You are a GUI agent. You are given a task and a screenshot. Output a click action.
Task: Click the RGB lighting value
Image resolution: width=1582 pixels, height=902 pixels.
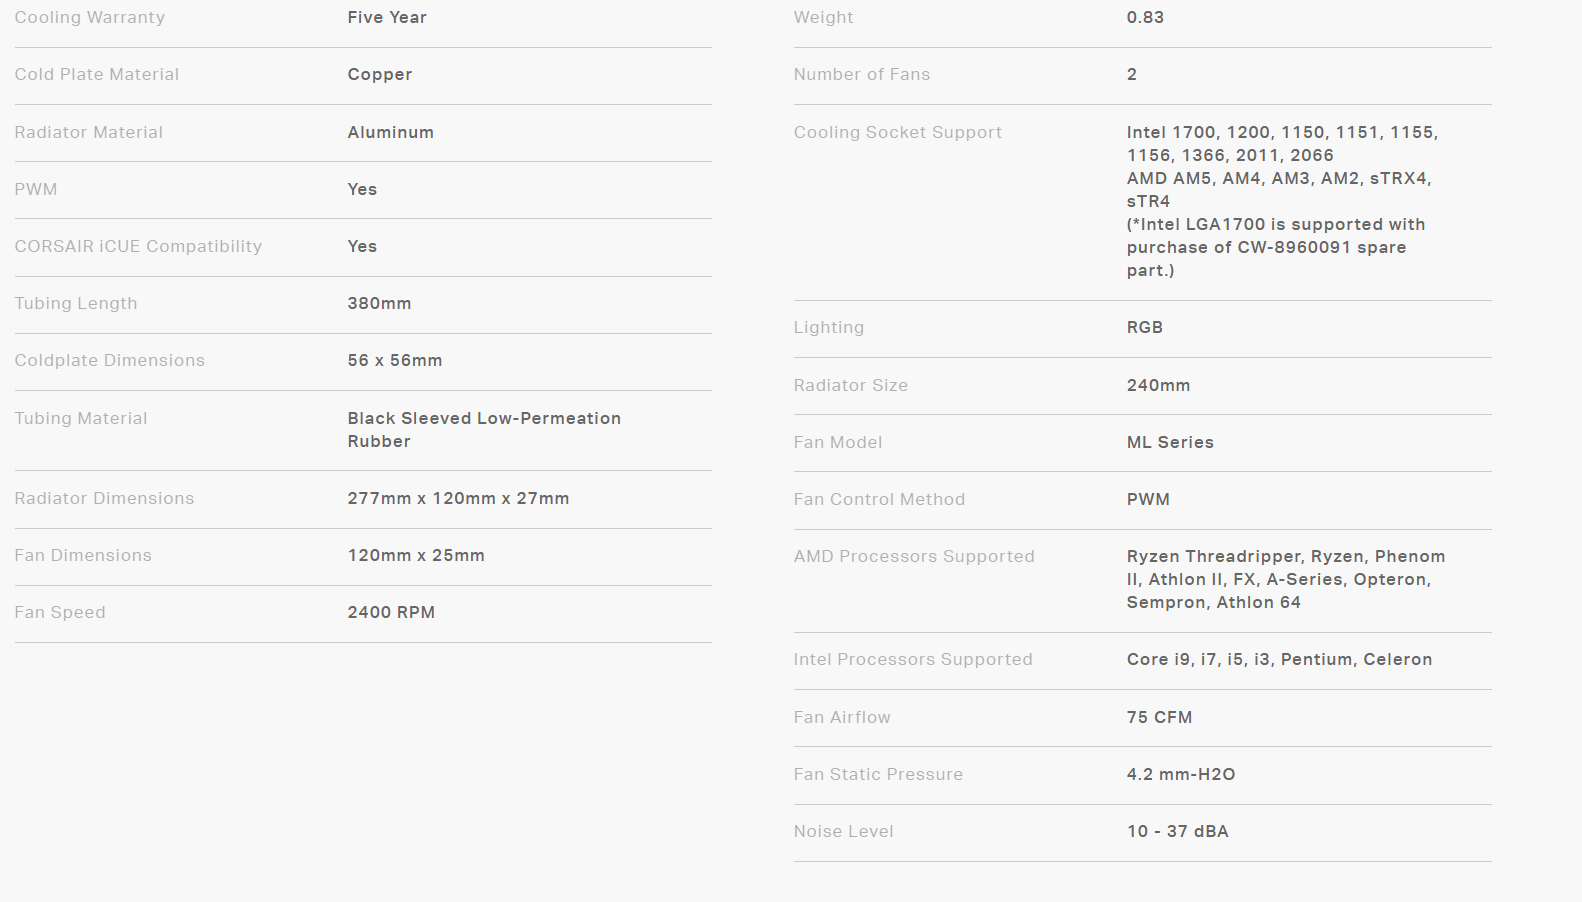(x=1145, y=327)
